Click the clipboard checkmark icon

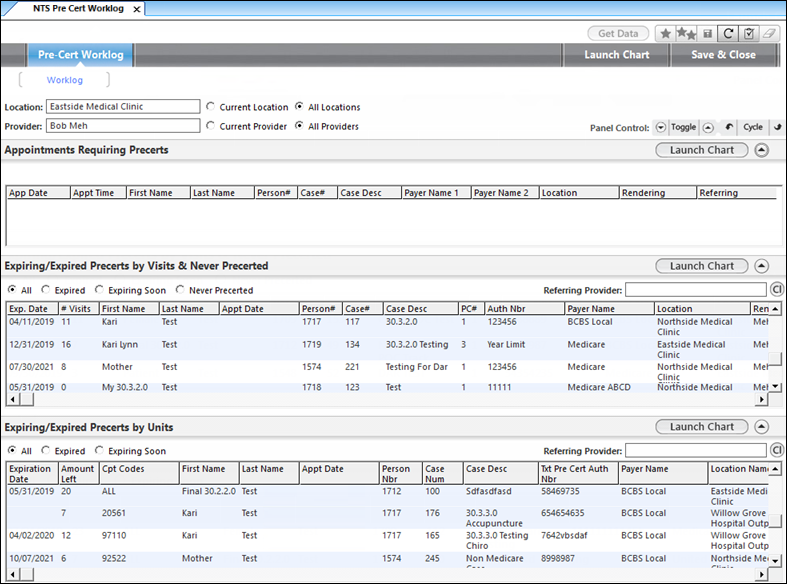748,34
